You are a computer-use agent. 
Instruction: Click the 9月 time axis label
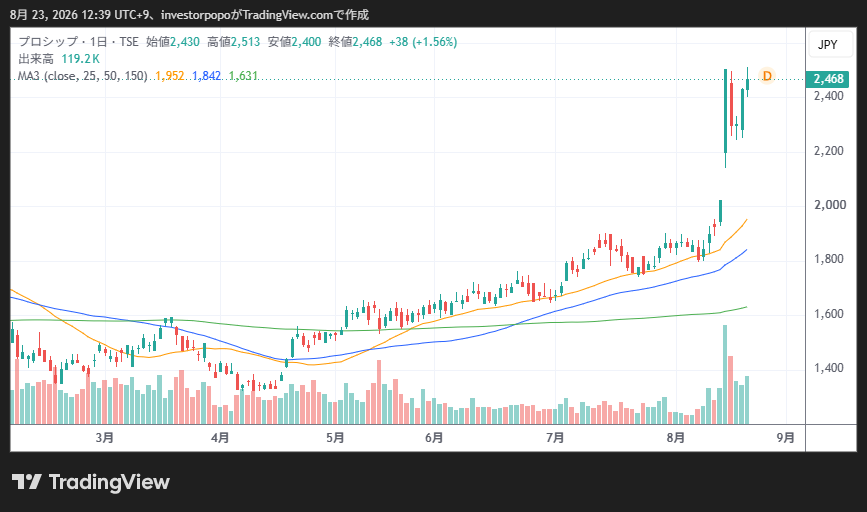click(x=786, y=438)
